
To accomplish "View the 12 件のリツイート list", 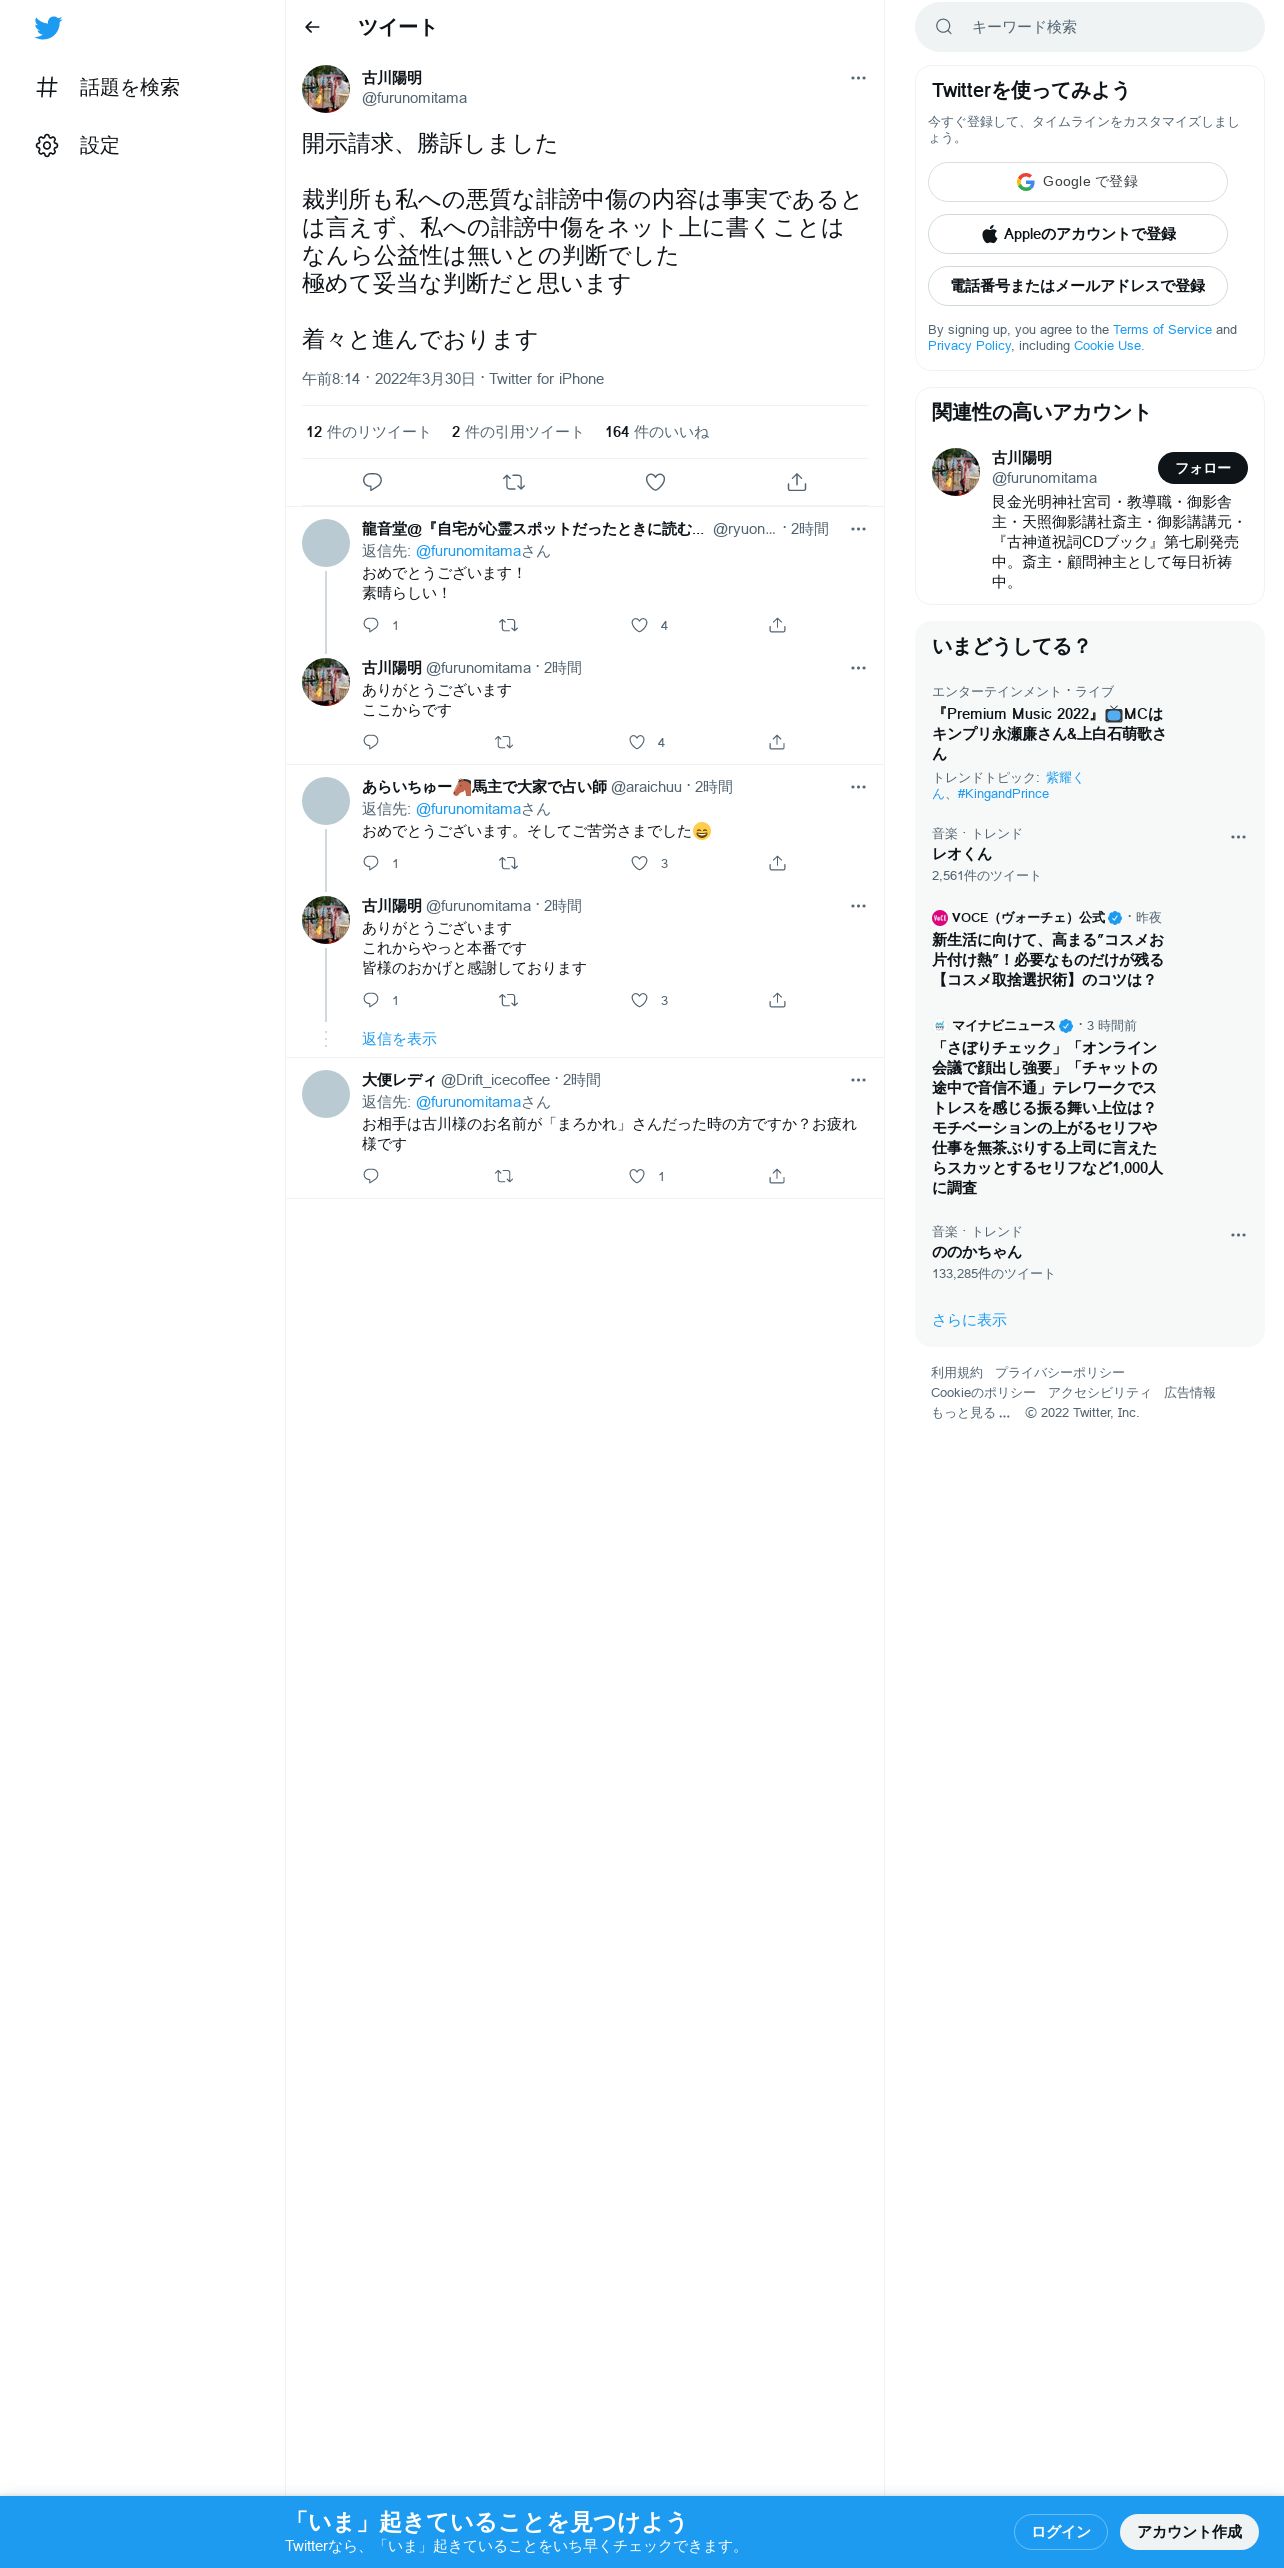I will click(368, 432).
